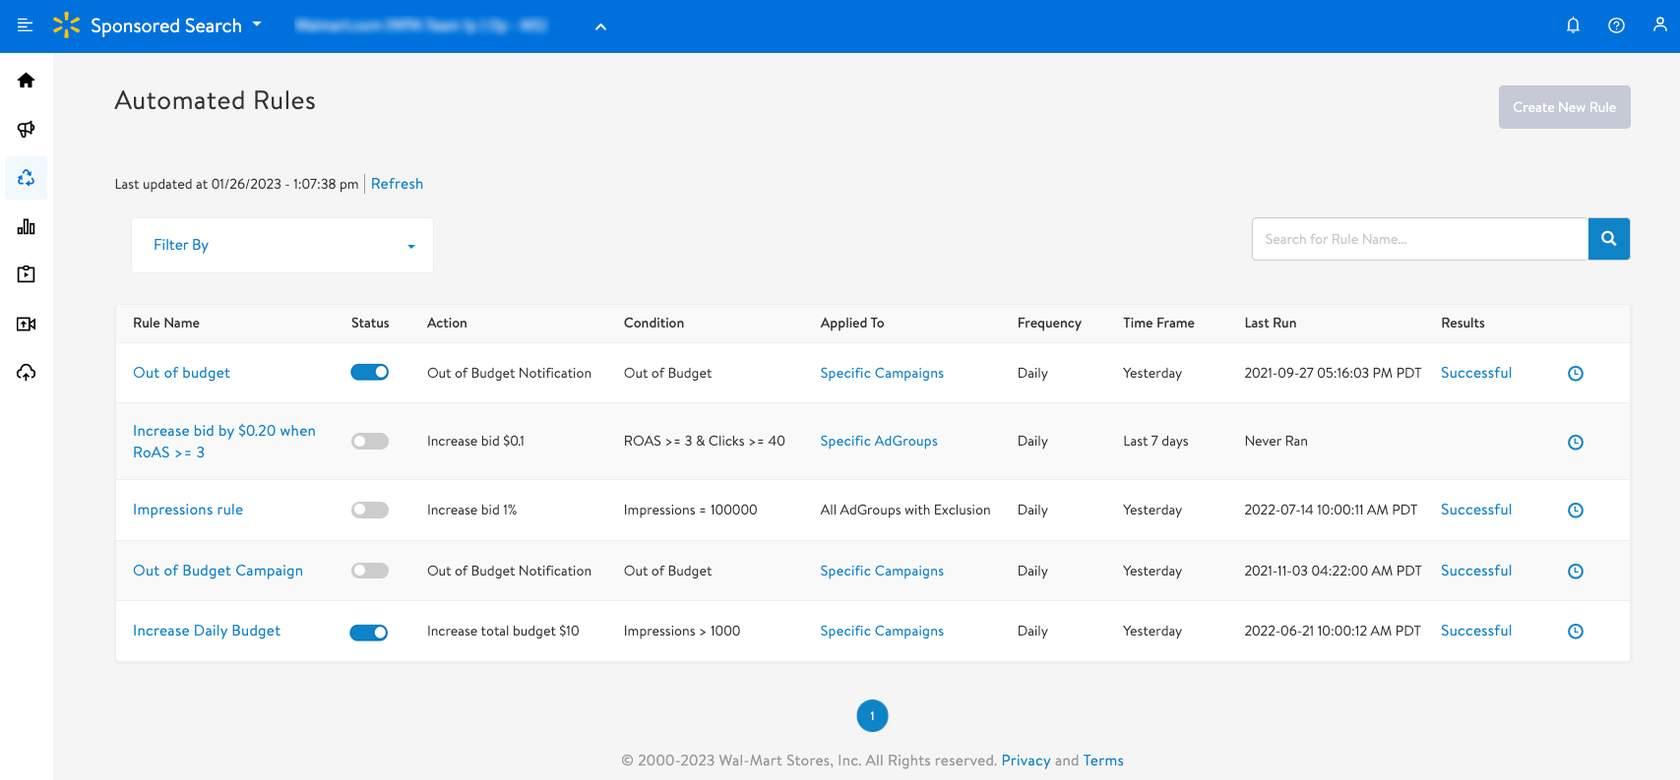Open the hamburger menu in top bar
This screenshot has width=1680, height=780.
point(25,26)
